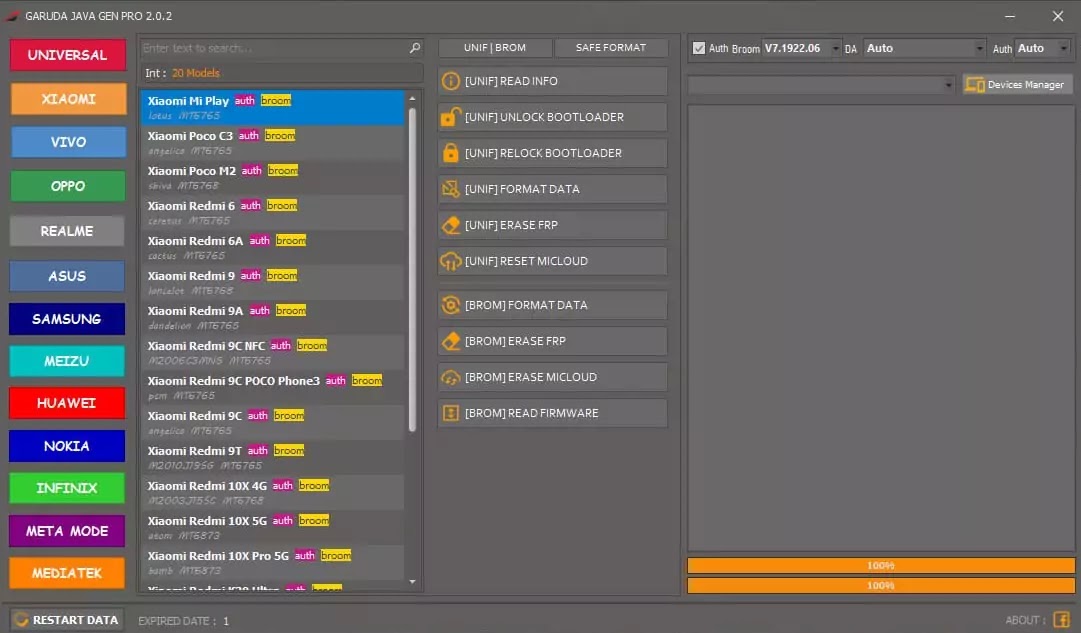Focus the model search text field

(x=274, y=48)
